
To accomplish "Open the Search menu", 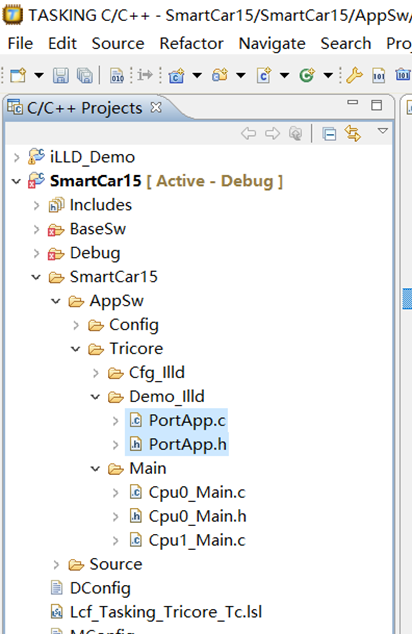I will point(346,43).
